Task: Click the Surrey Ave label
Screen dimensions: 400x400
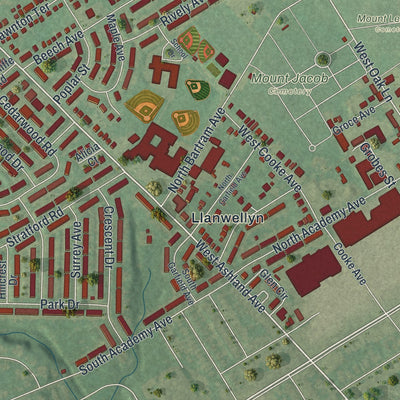Action: coord(77,250)
